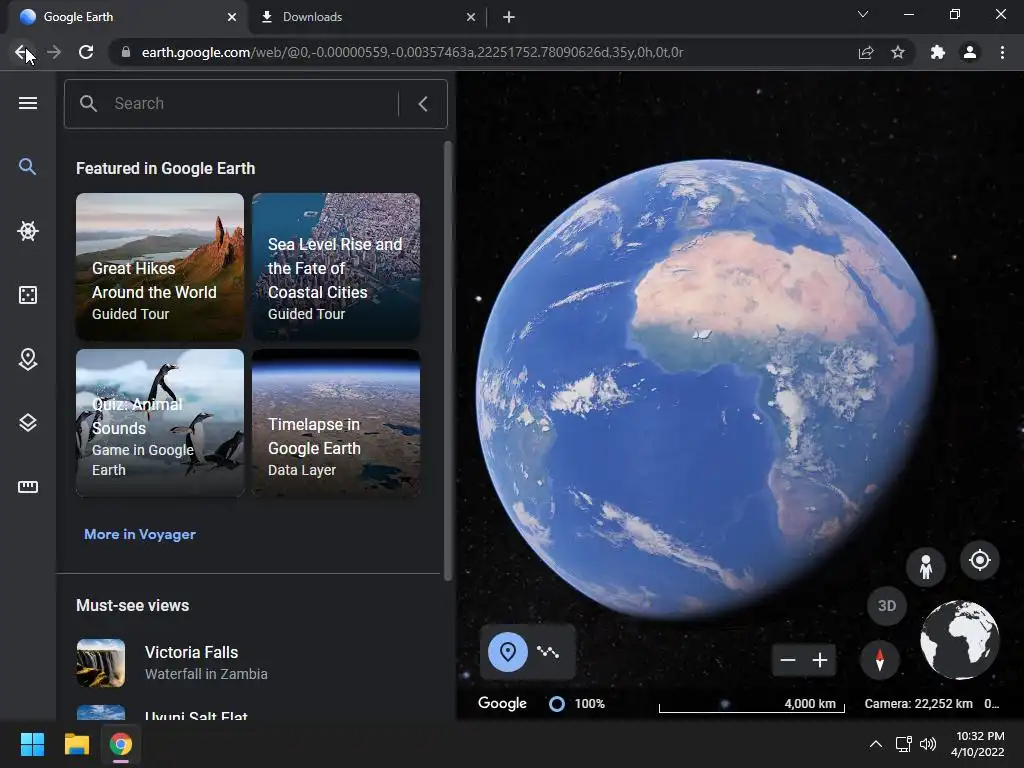
Task: Click the browser Forward arrow
Action: (54, 52)
